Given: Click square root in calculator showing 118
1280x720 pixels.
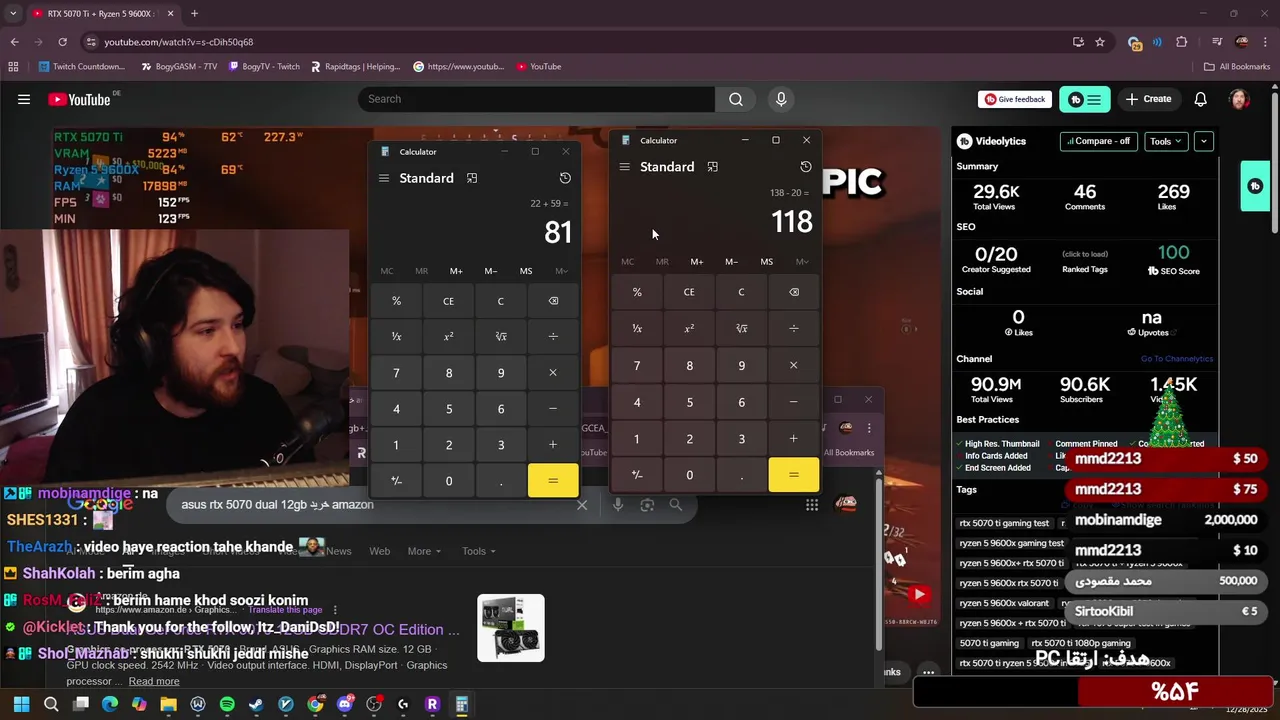Looking at the screenshot, I should coord(741,328).
